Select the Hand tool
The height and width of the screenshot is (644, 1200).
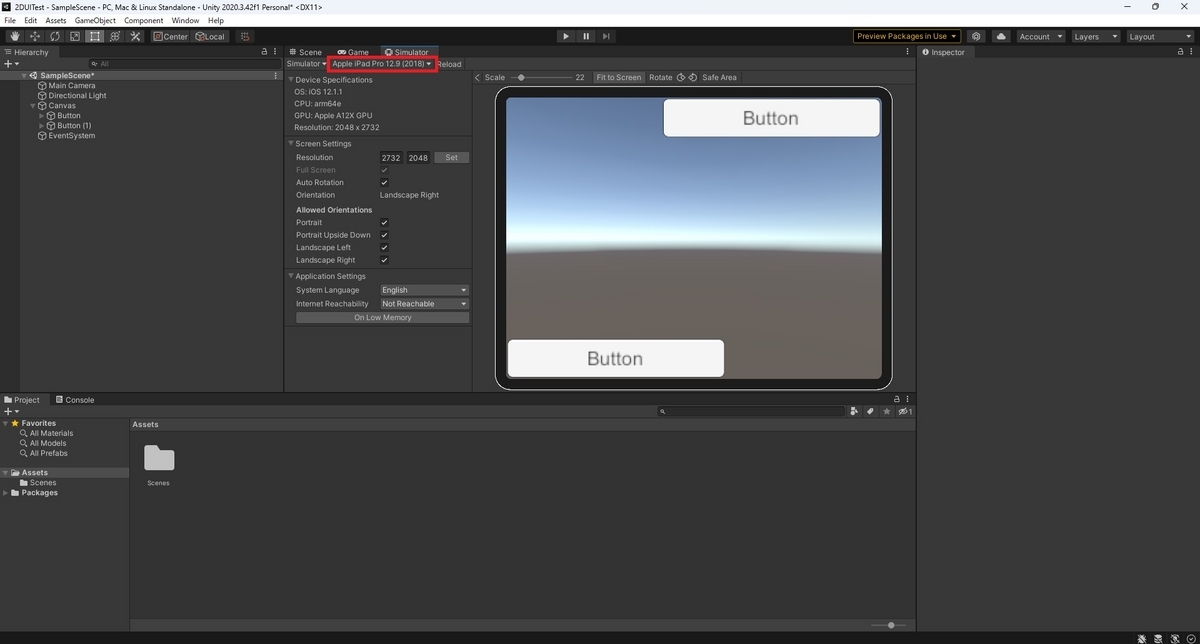tap(14, 36)
